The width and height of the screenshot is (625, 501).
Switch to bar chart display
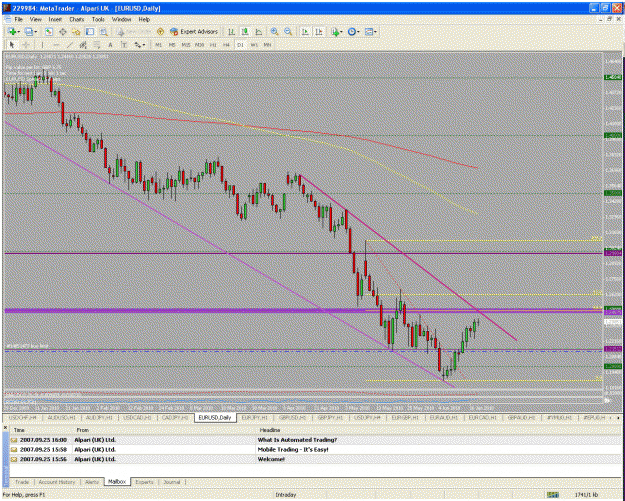[x=231, y=31]
